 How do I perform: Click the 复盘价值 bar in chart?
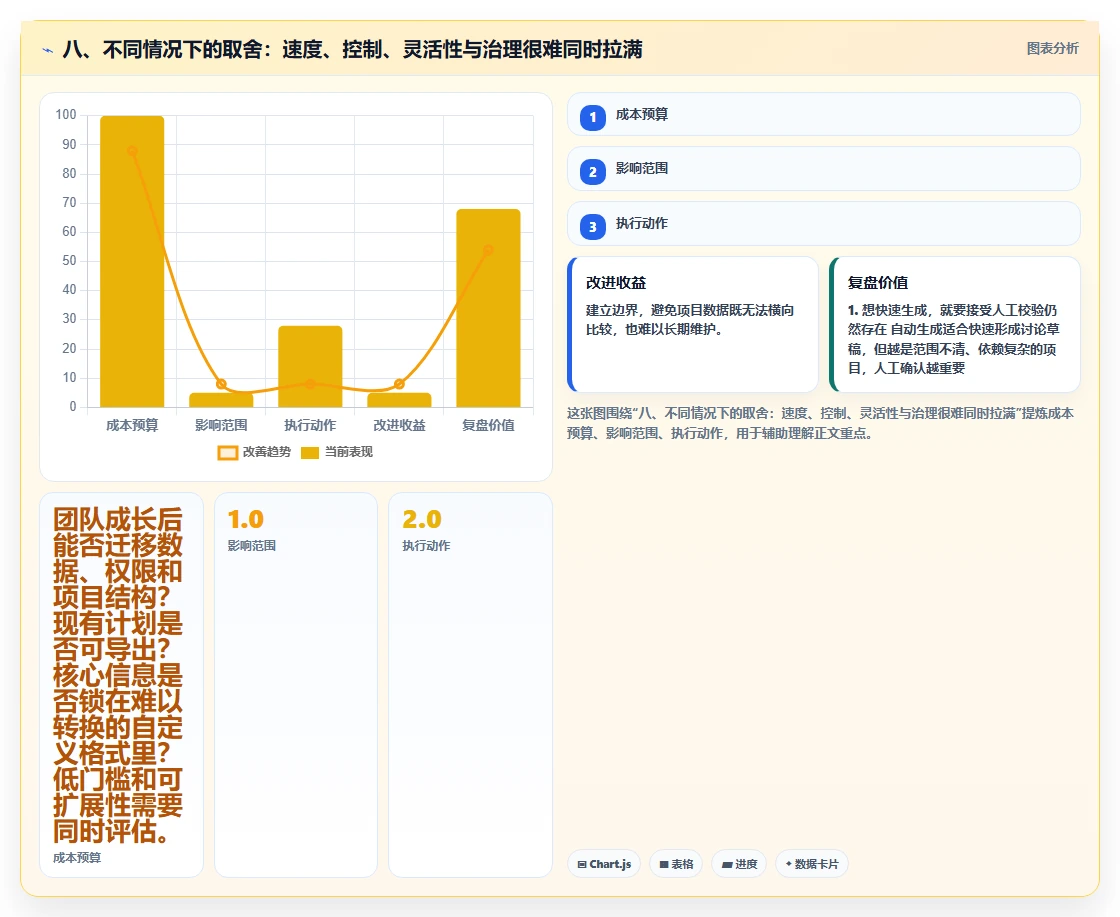point(489,308)
